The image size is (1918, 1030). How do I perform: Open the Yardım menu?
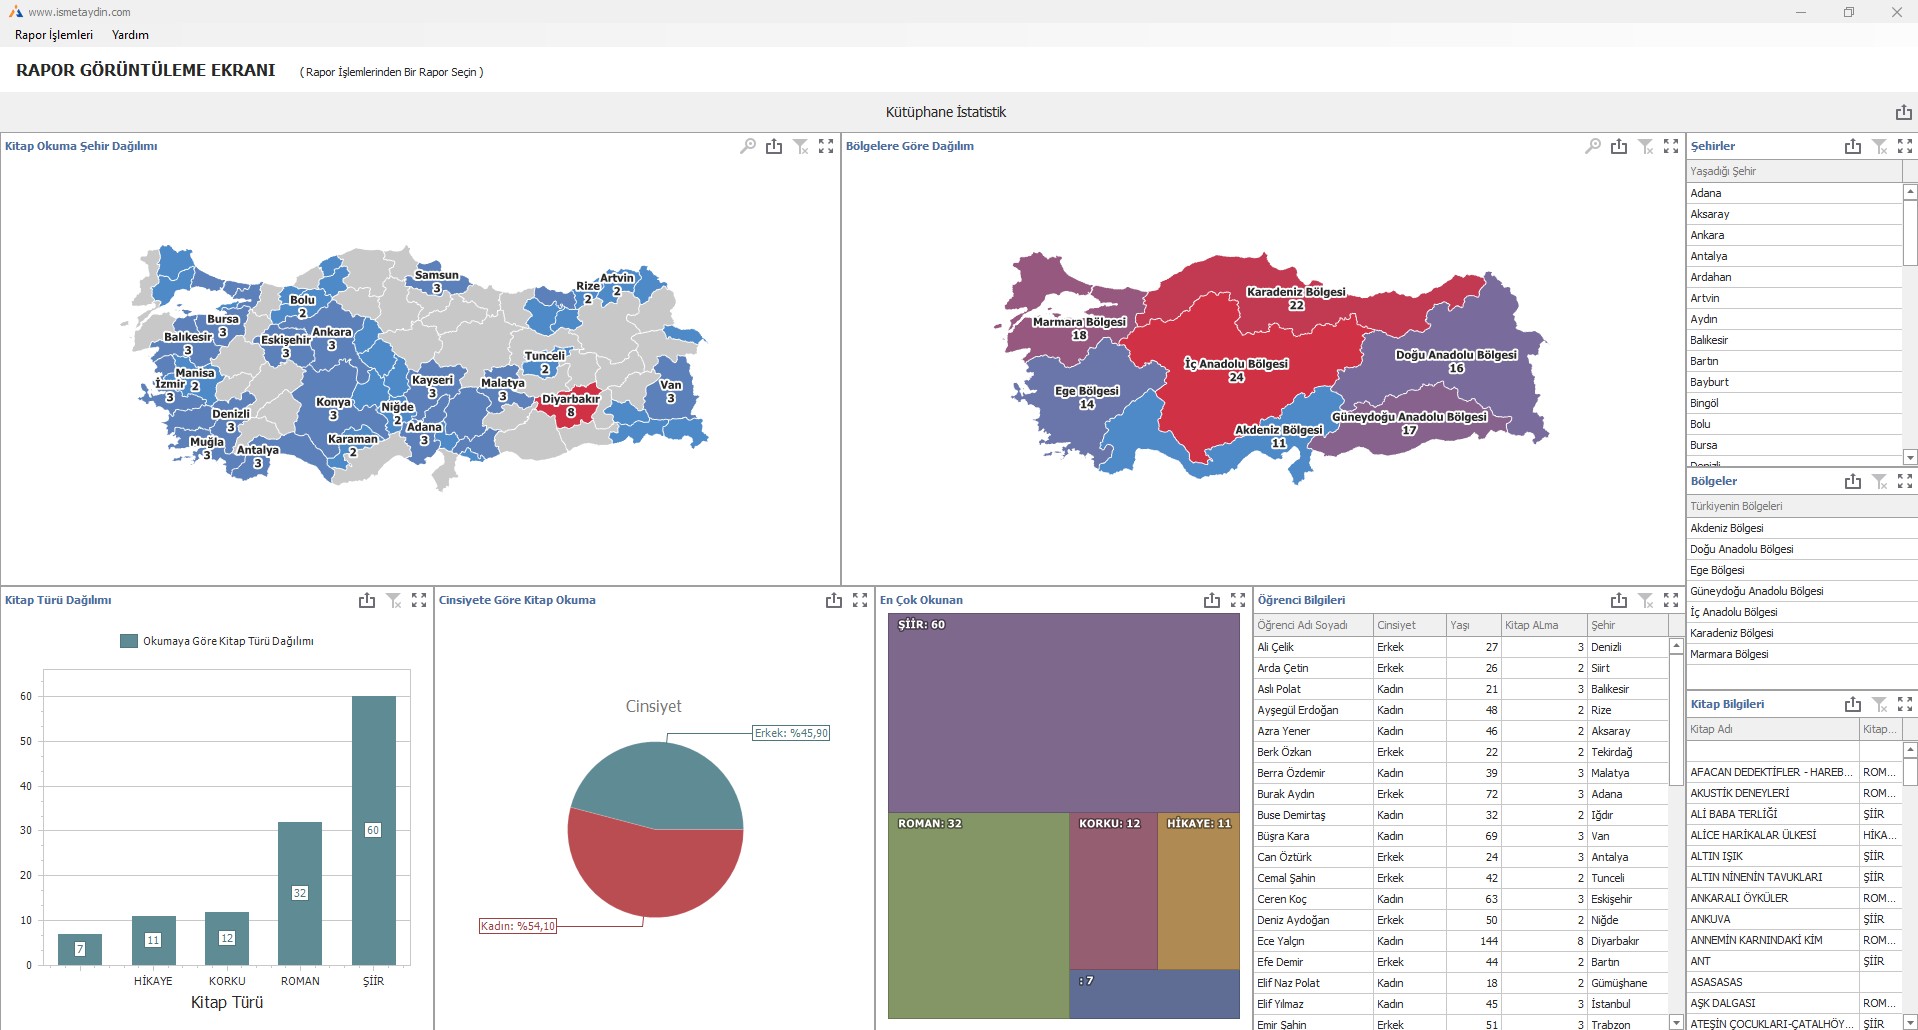click(130, 35)
